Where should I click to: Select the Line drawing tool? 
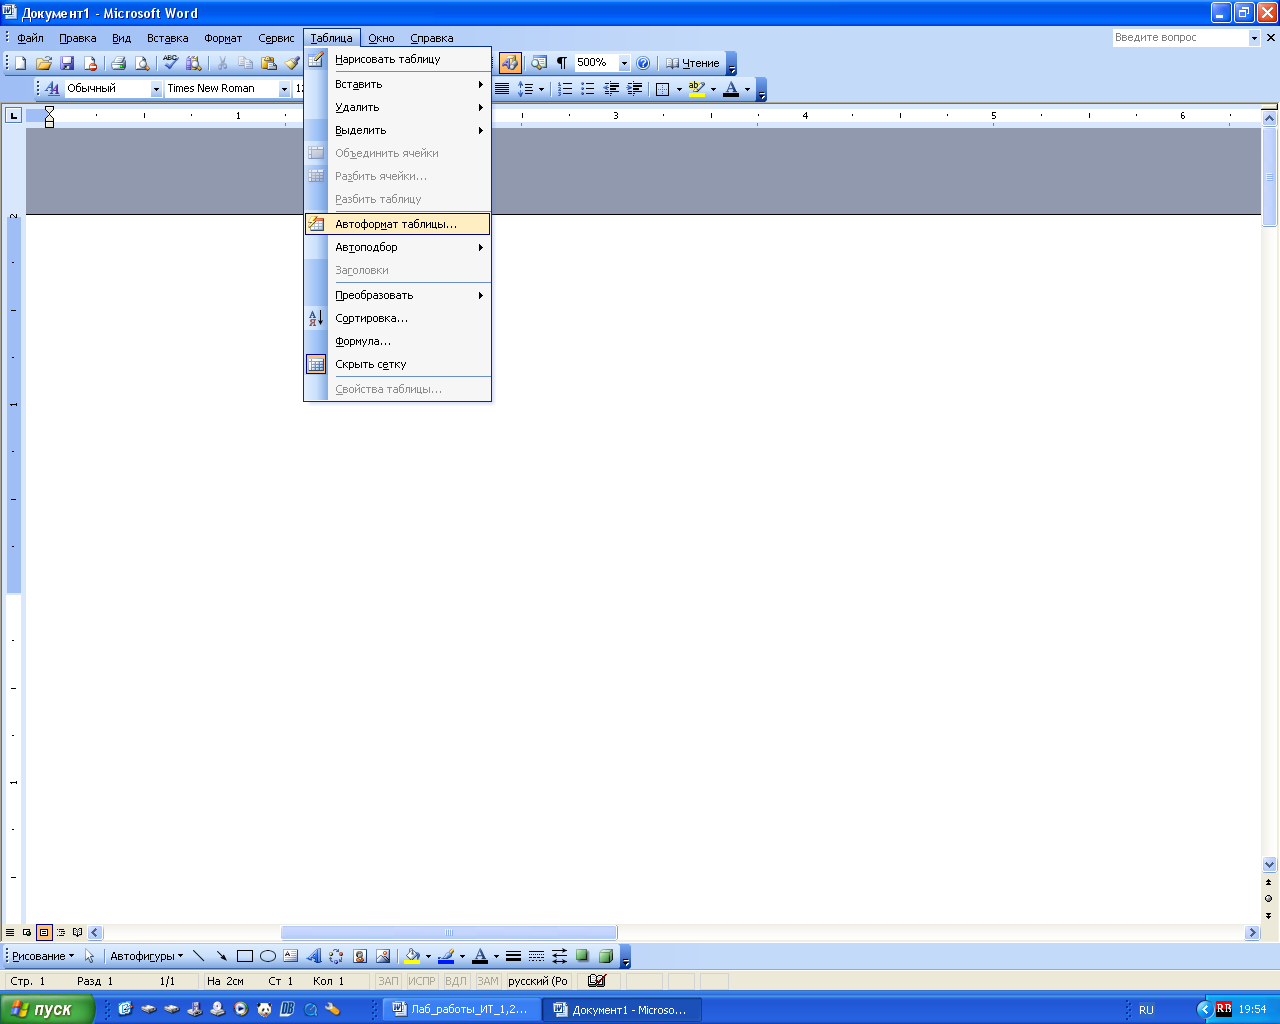click(198, 956)
